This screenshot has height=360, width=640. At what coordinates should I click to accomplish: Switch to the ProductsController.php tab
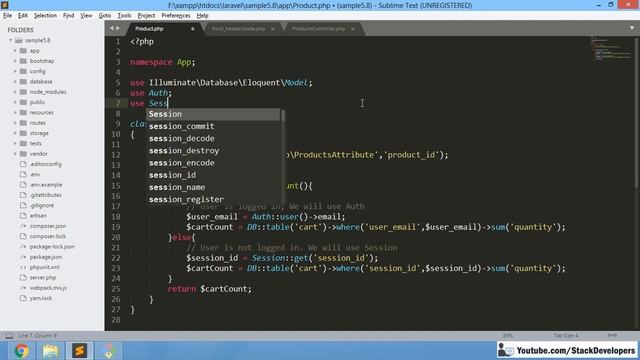pyautogui.click(x=318, y=29)
